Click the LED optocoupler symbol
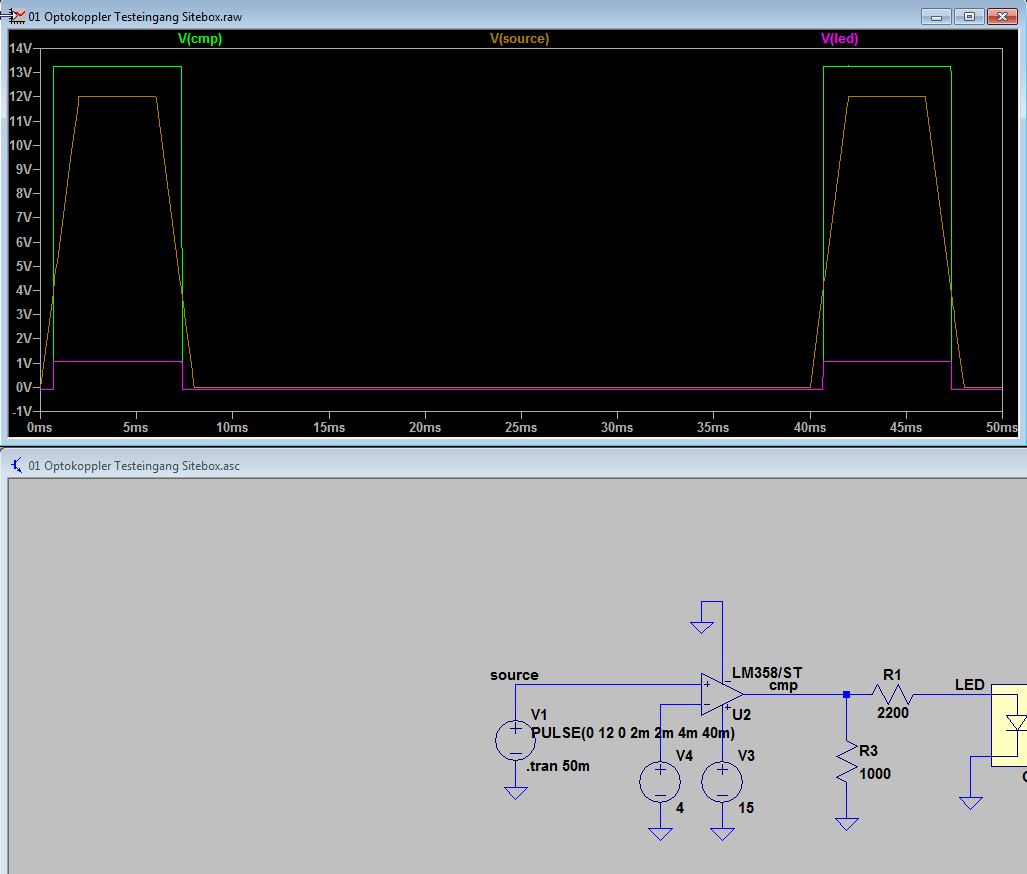The height and width of the screenshot is (874, 1027). pyautogui.click(x=1009, y=725)
